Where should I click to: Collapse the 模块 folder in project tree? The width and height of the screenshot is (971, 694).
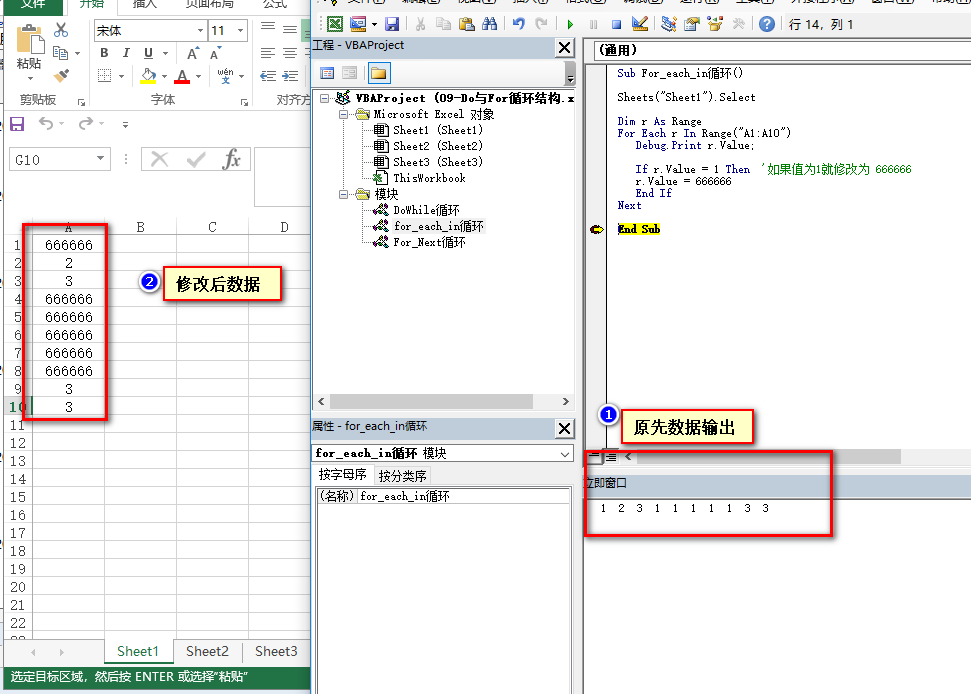coord(346,194)
